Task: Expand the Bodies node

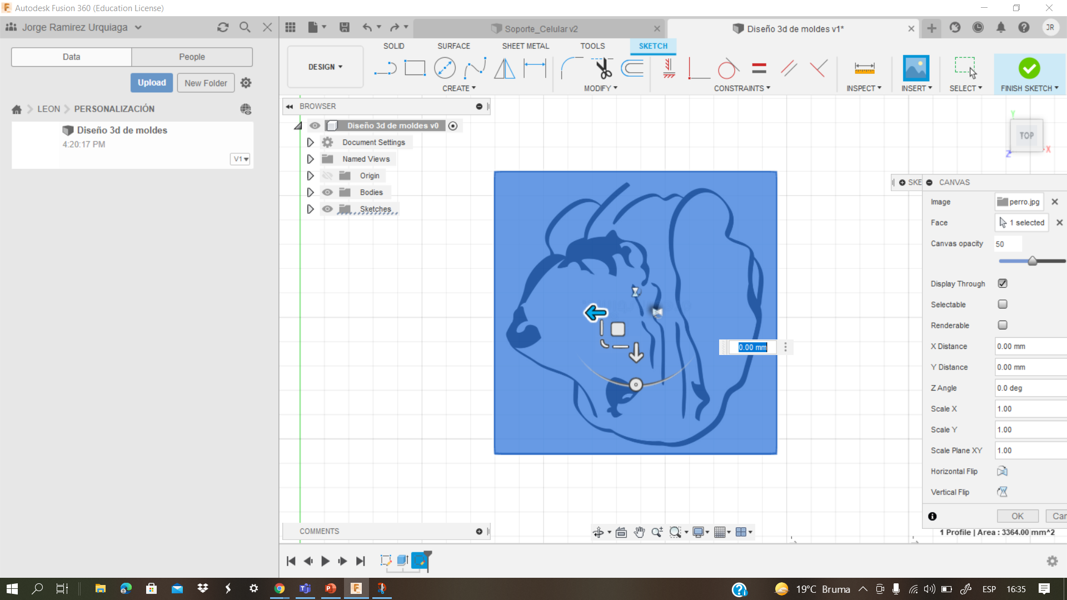Action: pos(310,193)
